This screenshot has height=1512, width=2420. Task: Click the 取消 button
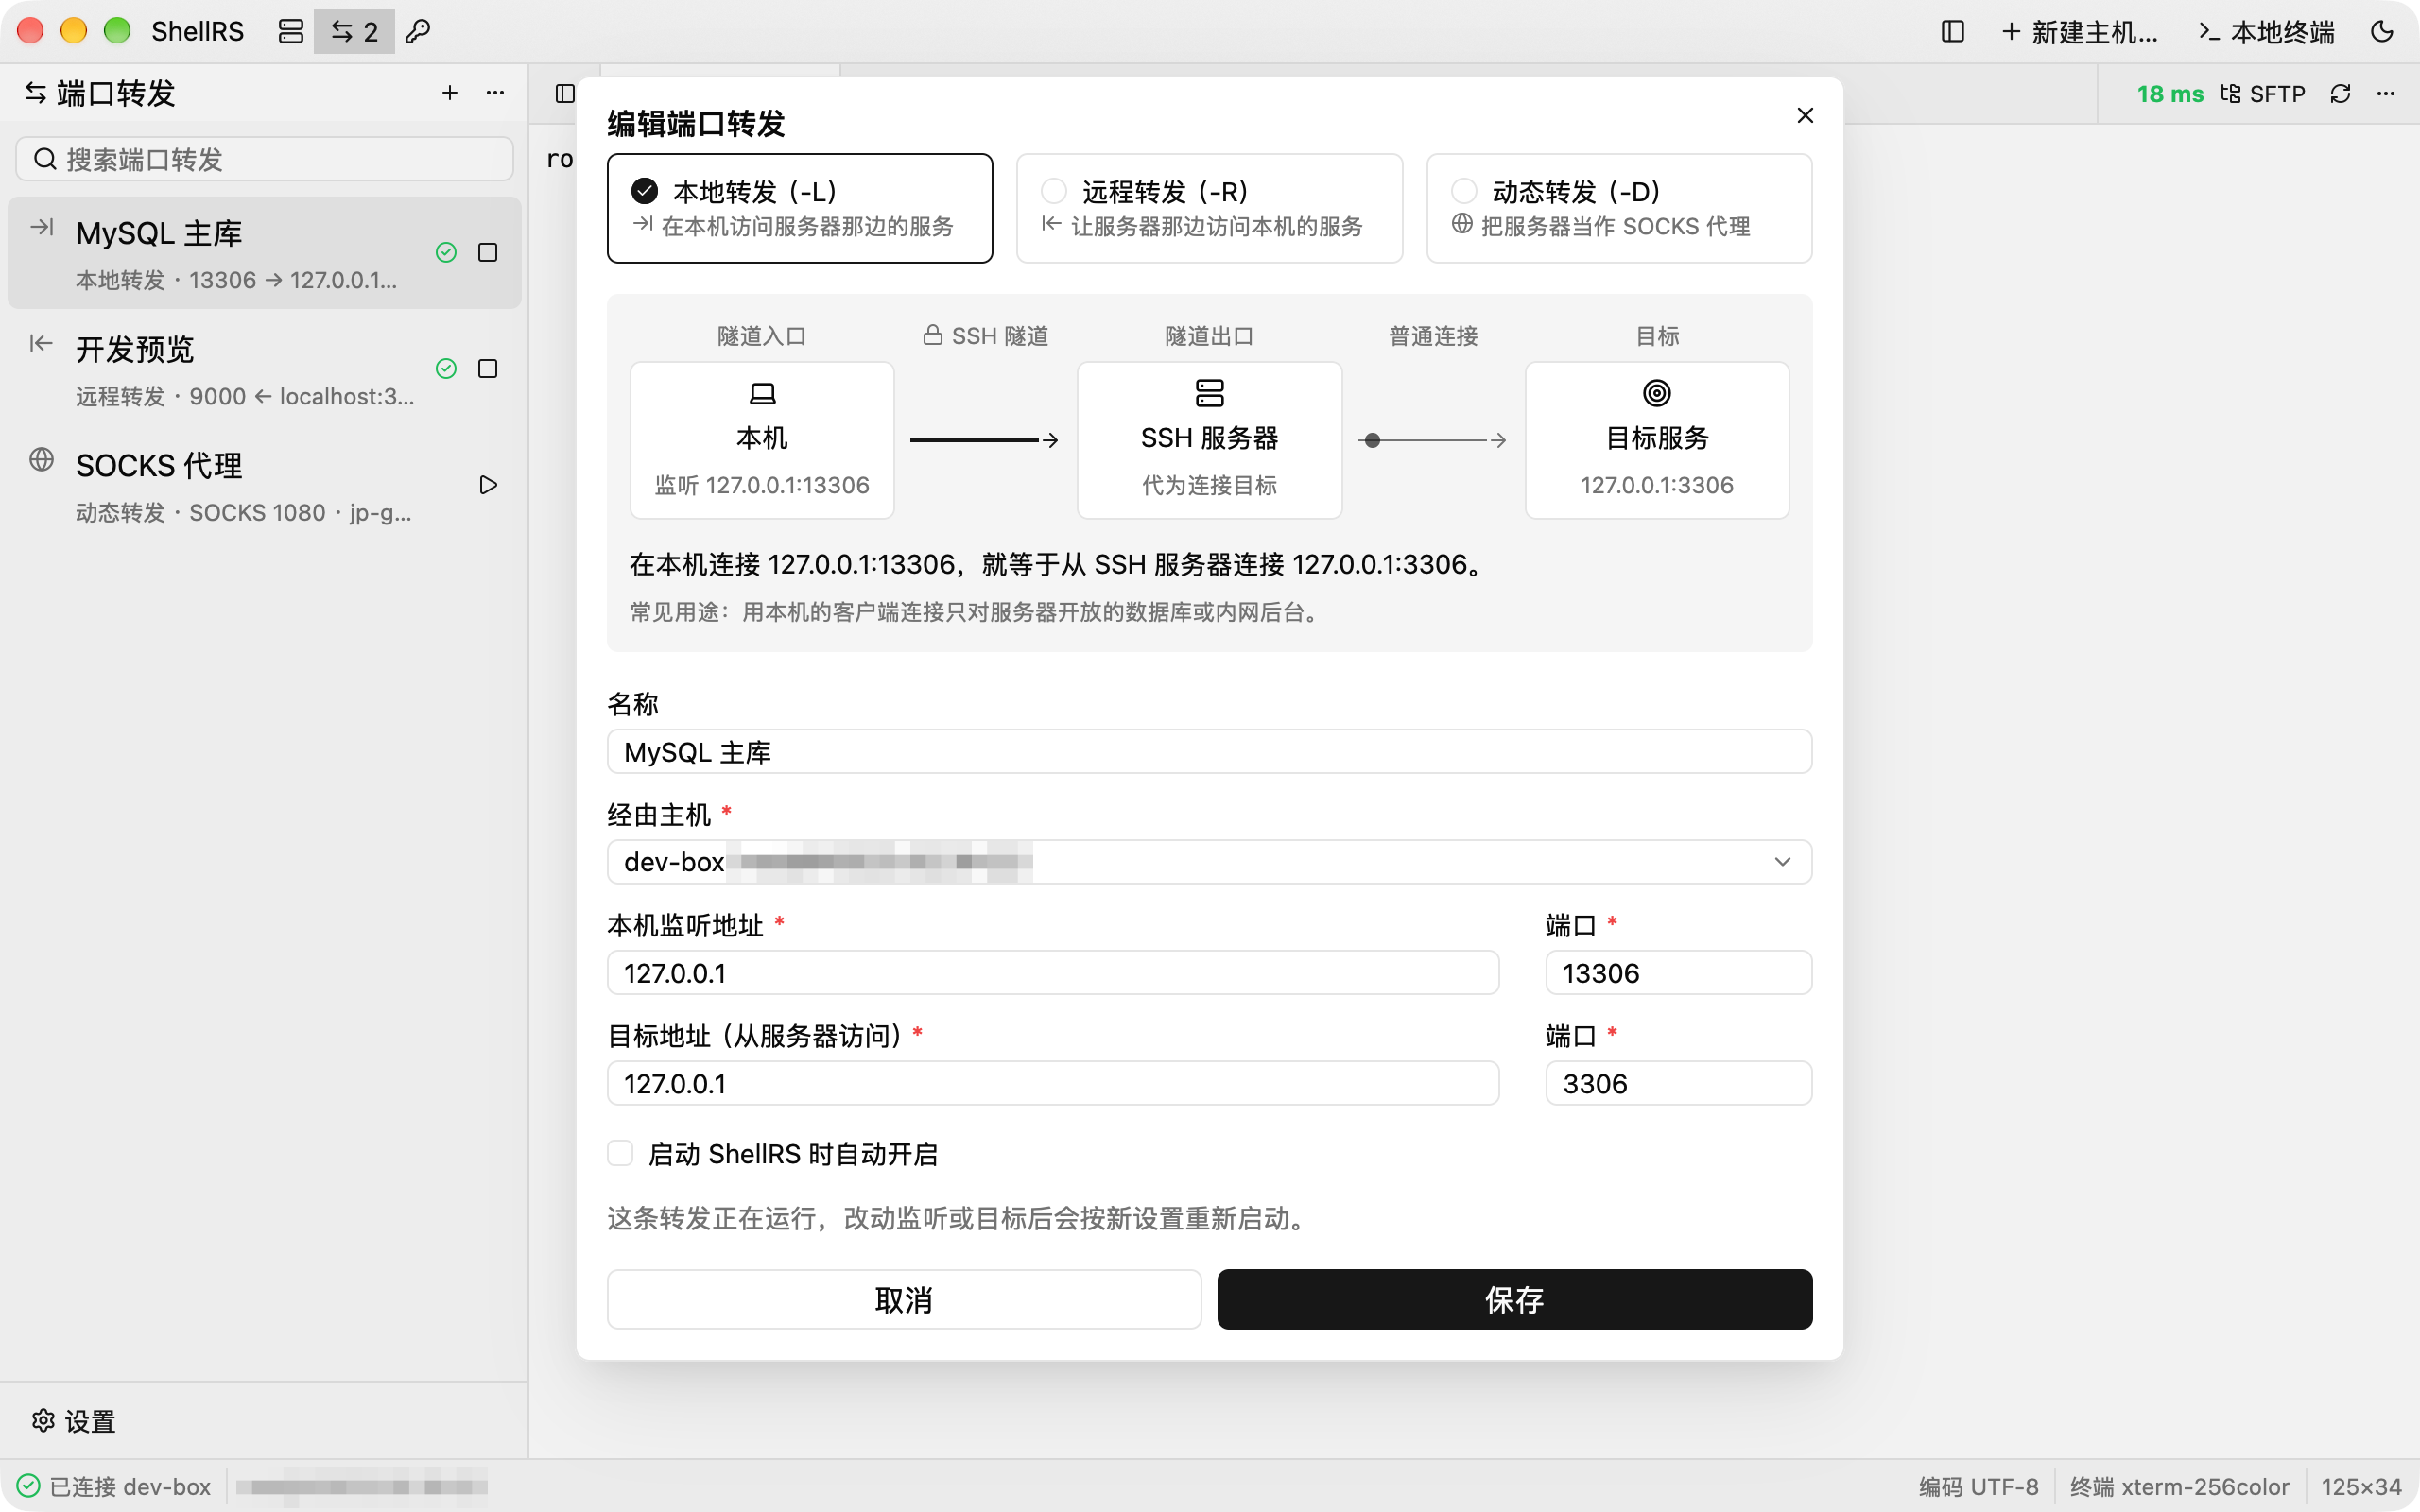coord(904,1299)
